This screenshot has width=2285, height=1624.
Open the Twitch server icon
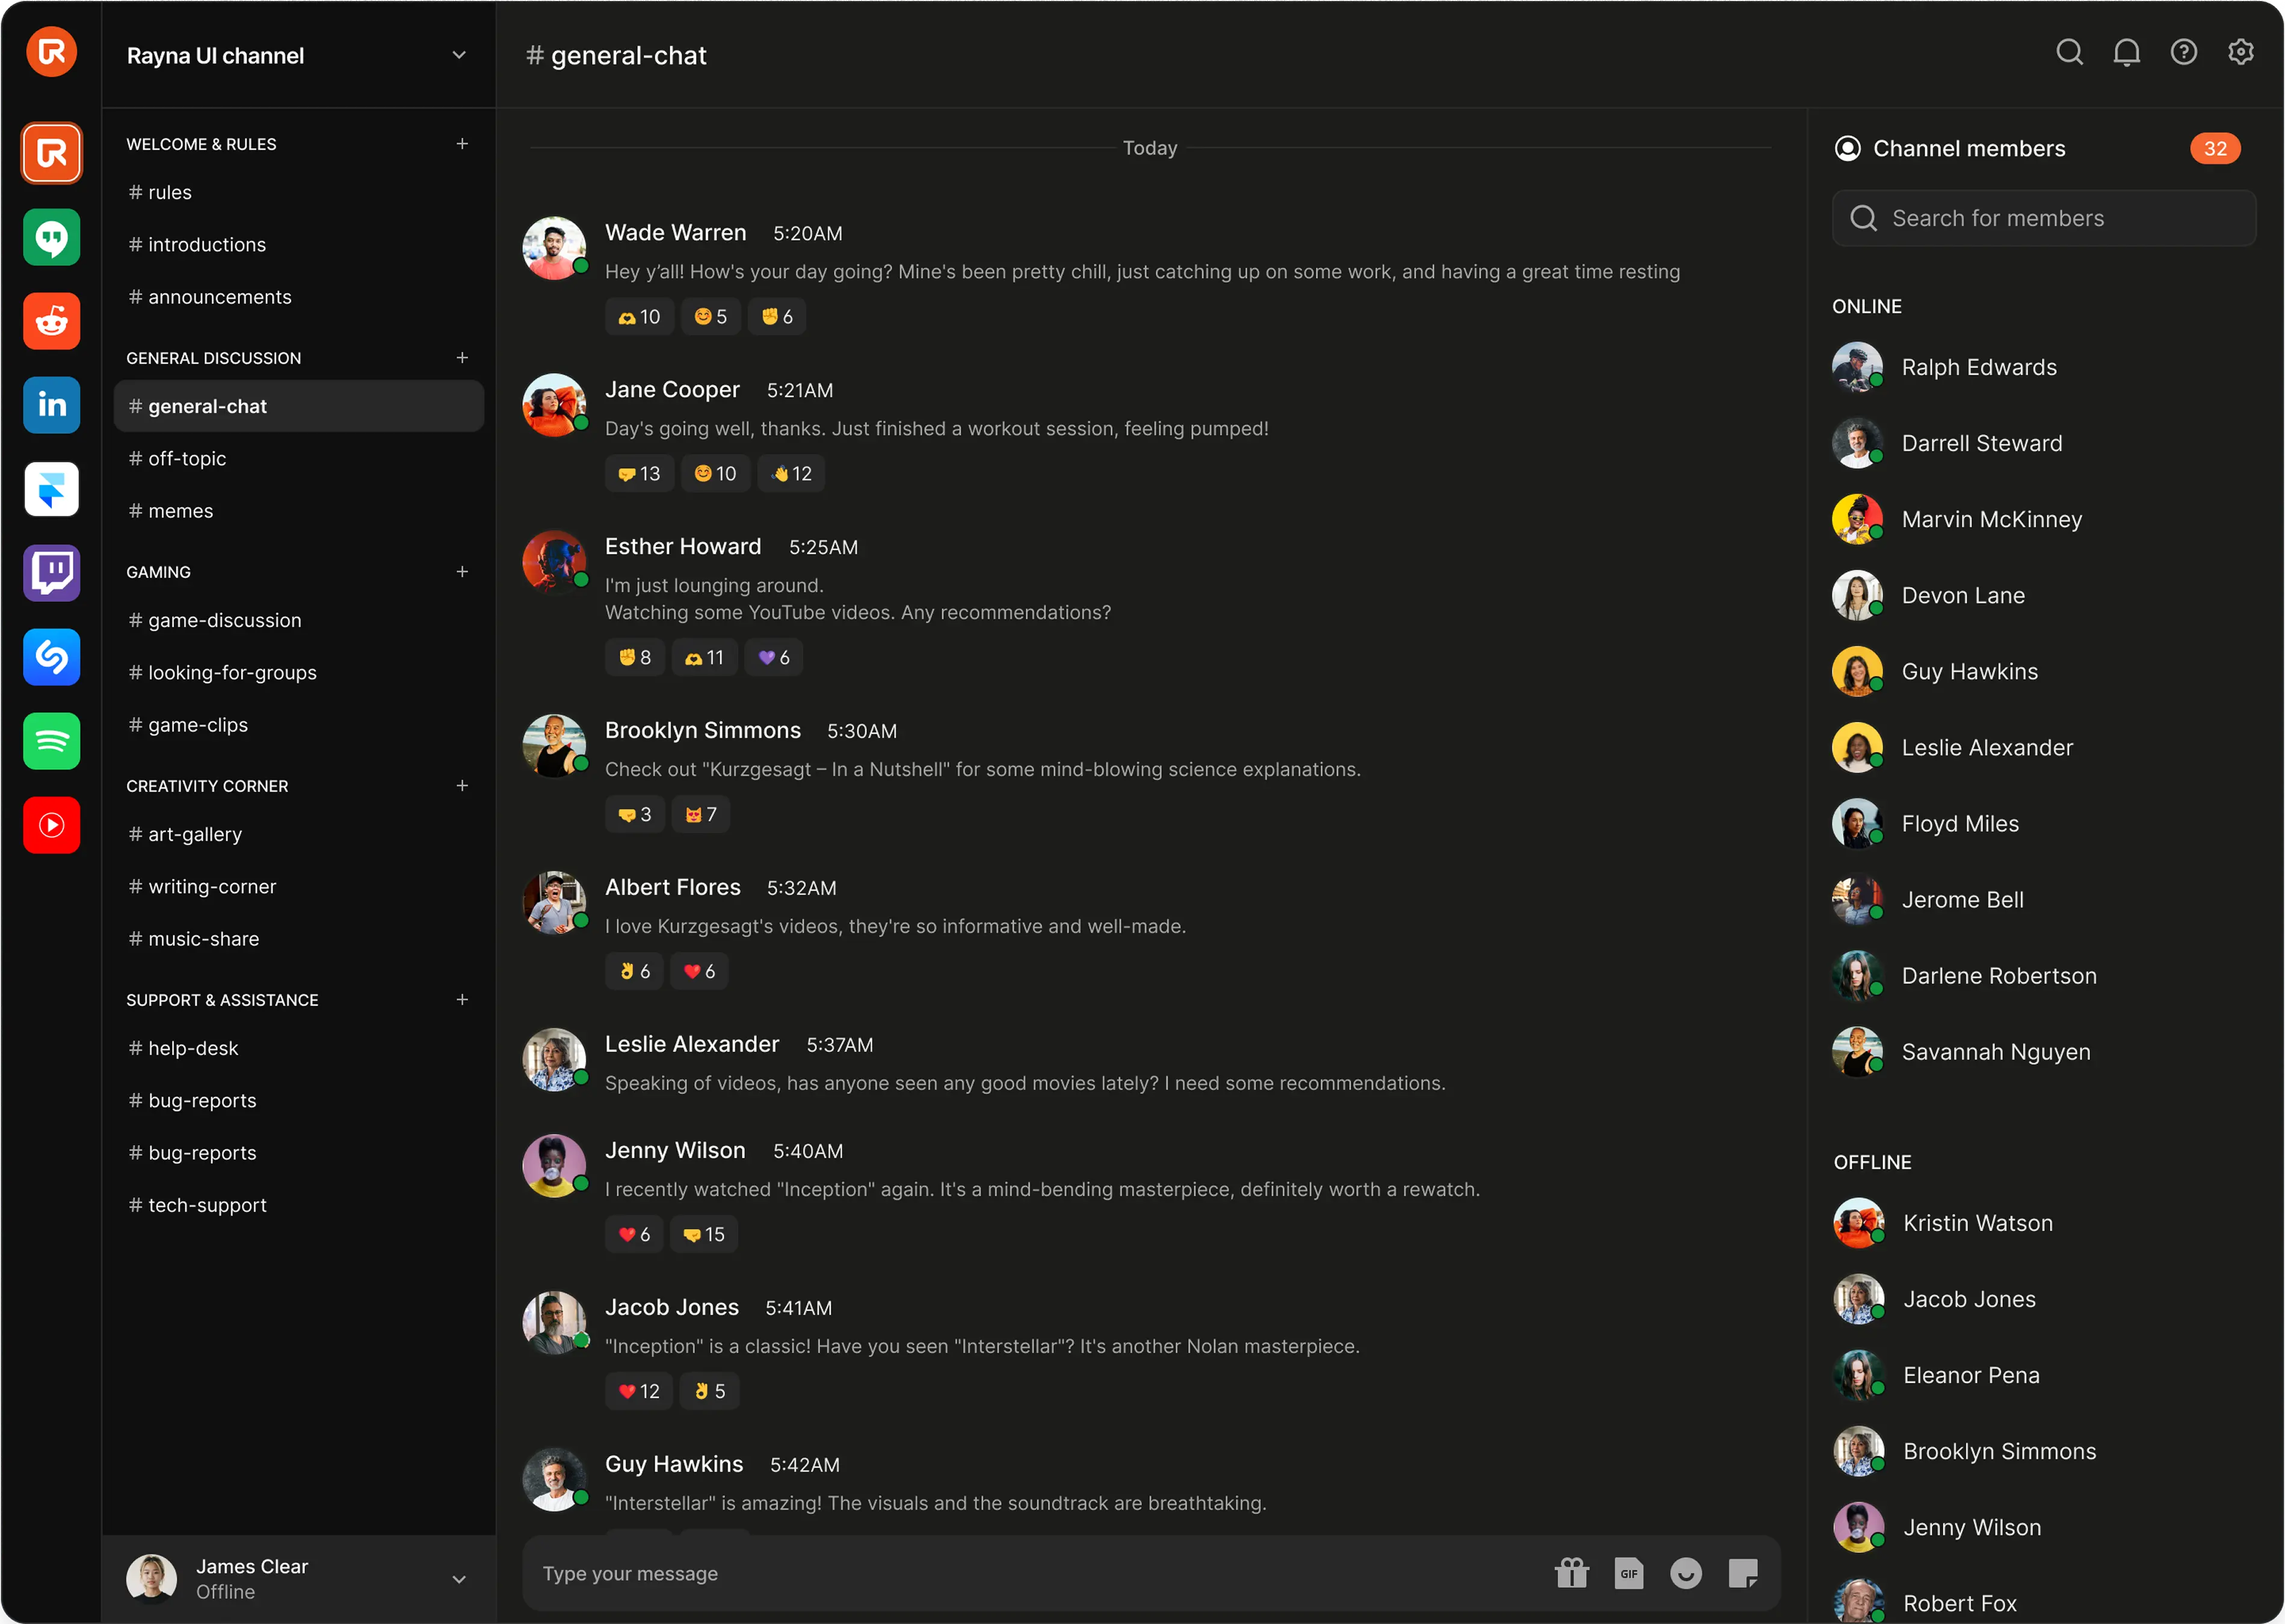coord(50,573)
